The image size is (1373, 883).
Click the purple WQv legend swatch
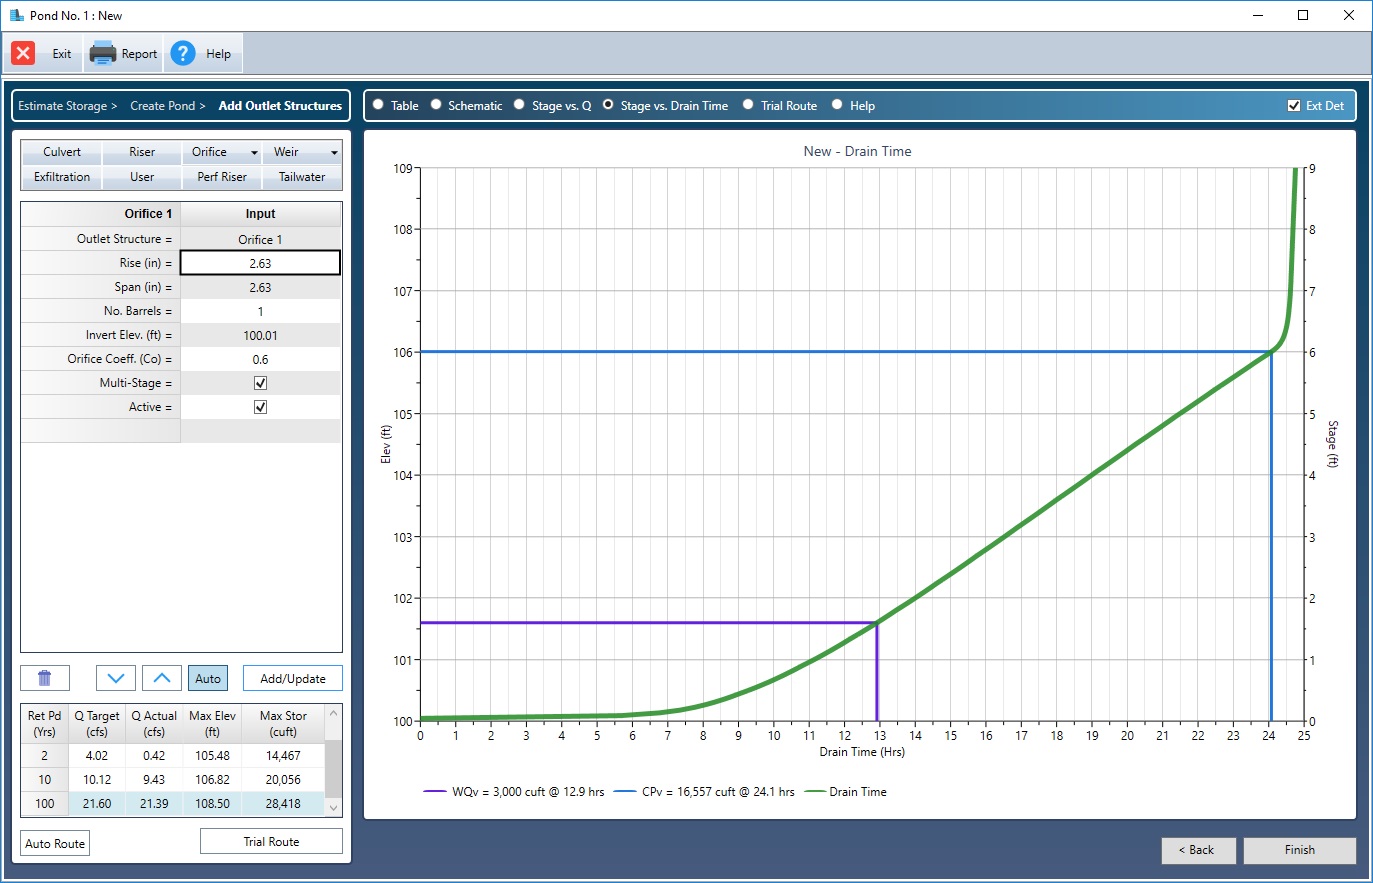(x=434, y=792)
